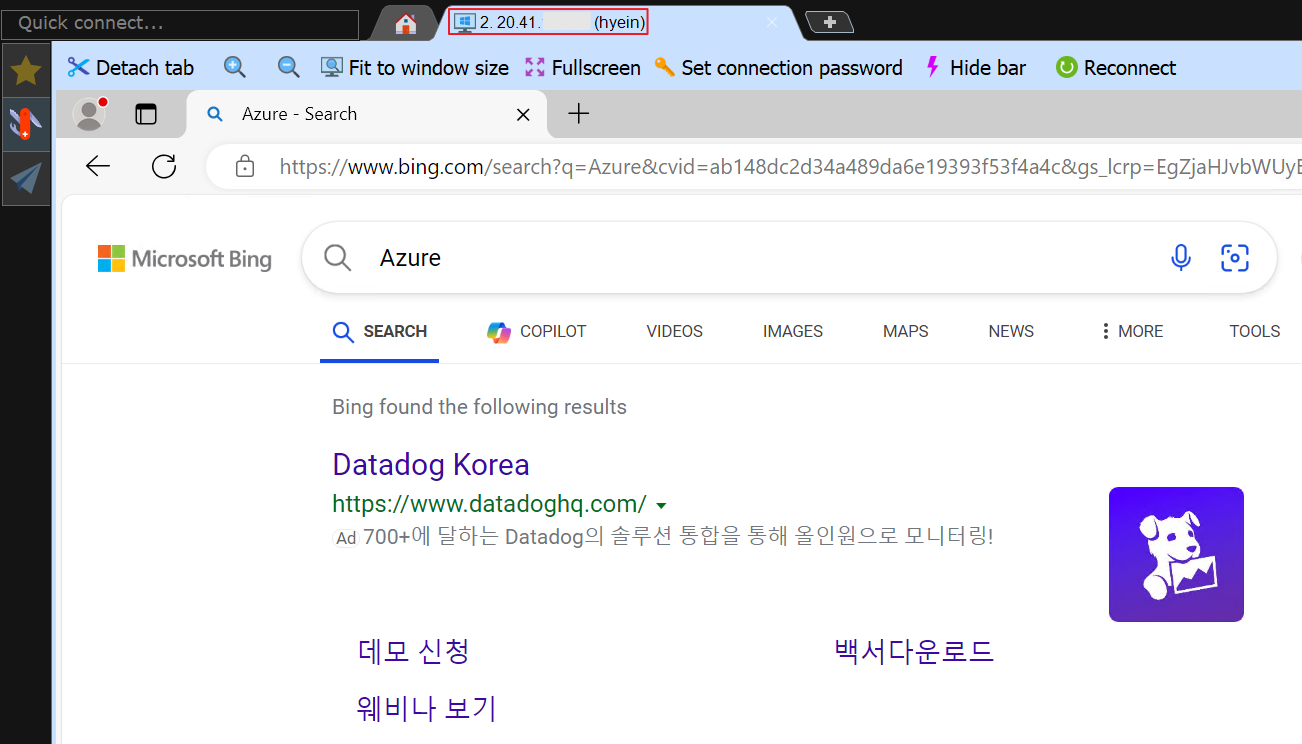Image resolution: width=1302 pixels, height=744 pixels.
Task: Expand the arrow next to datadoghq URL
Action: tap(661, 505)
